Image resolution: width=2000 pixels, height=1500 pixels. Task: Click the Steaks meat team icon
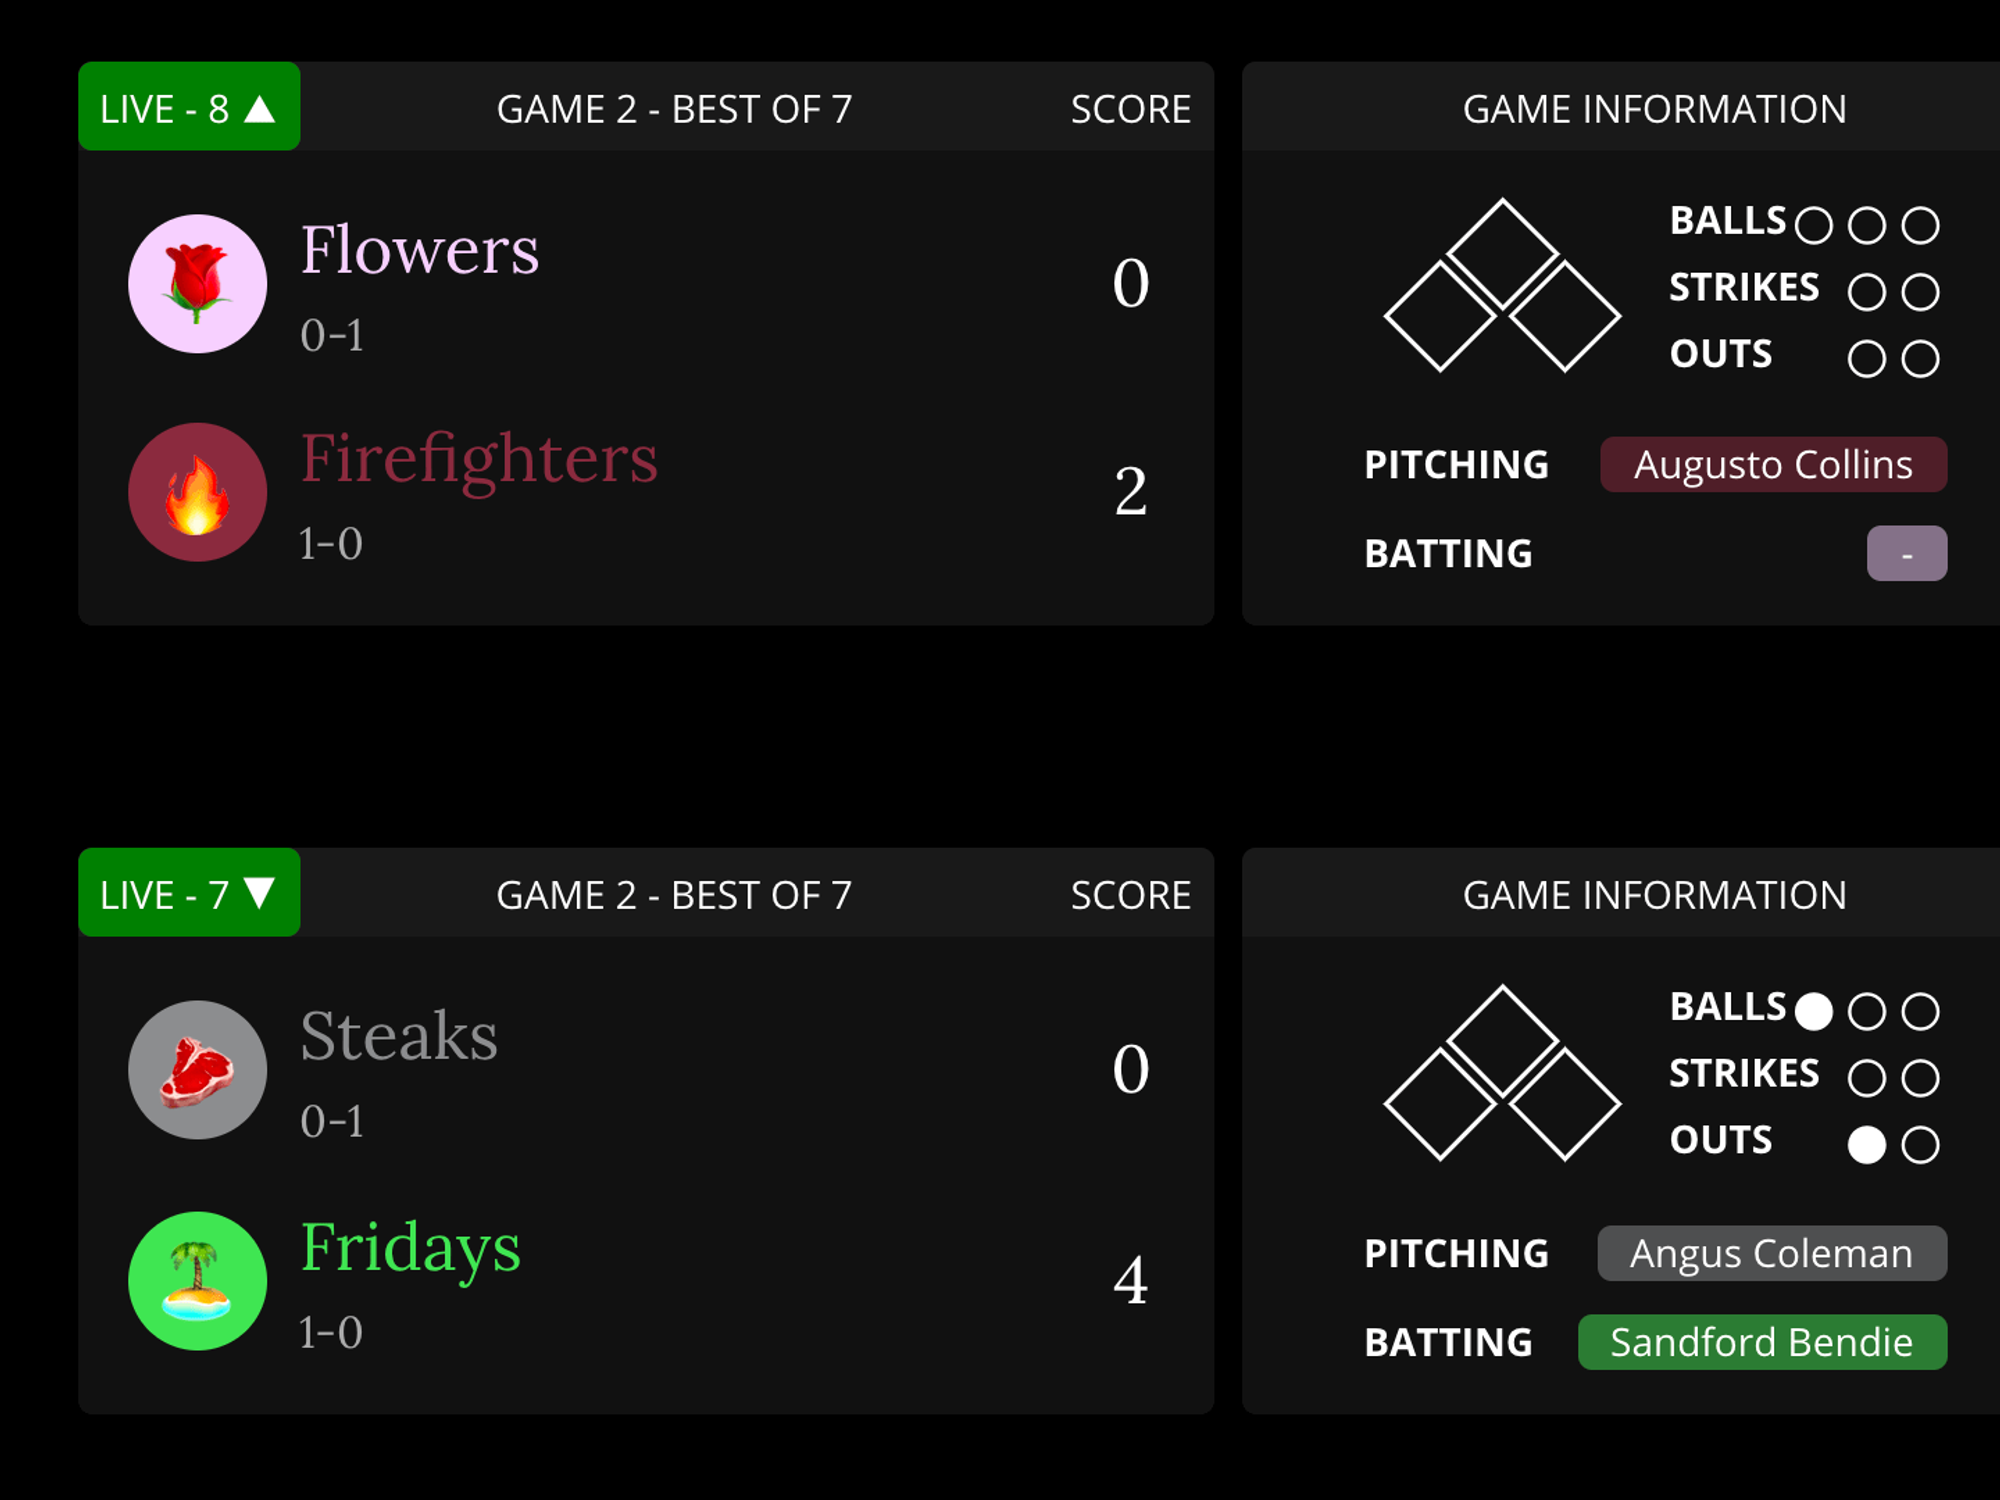[197, 1070]
